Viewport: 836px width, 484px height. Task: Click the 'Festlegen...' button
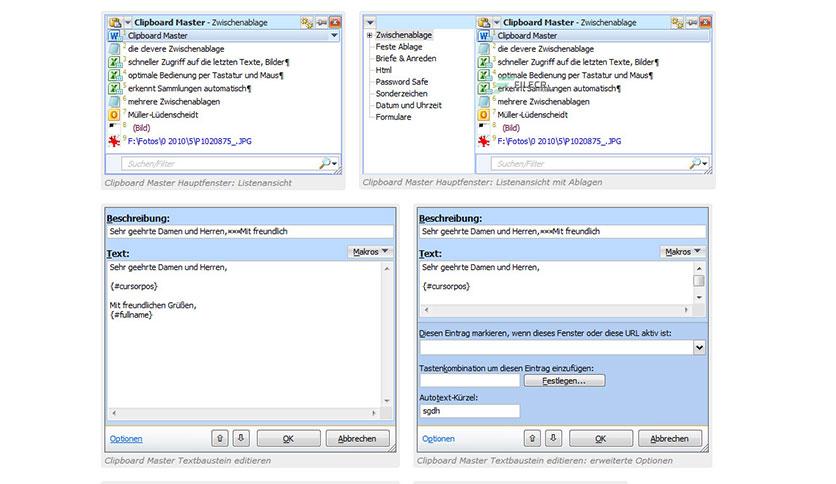[x=564, y=381]
